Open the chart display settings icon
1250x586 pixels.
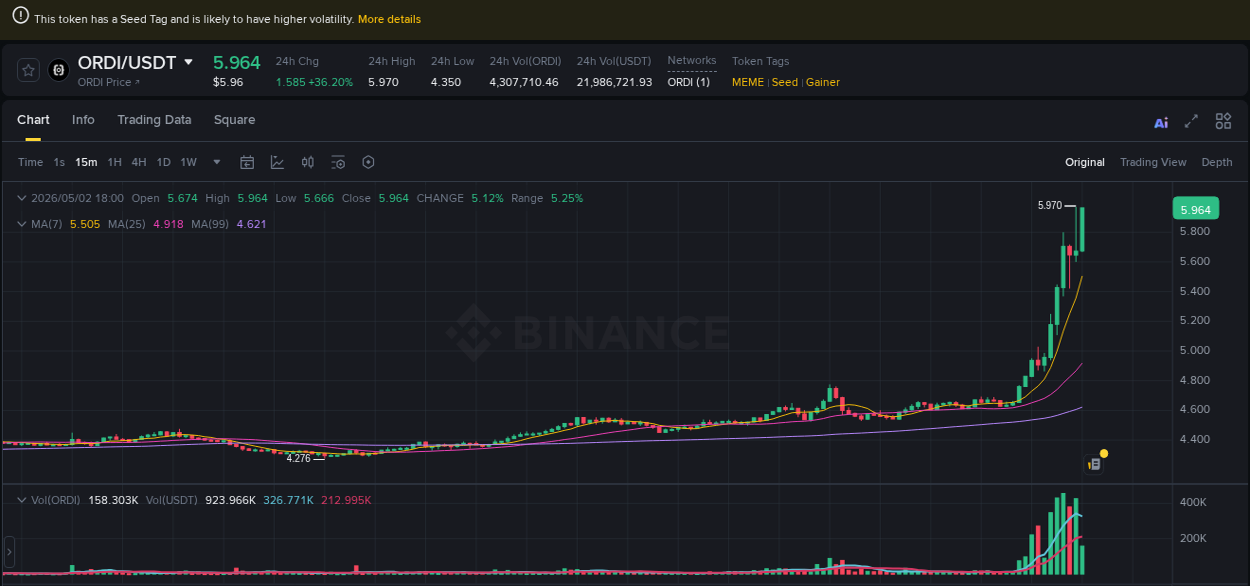[x=338, y=162]
